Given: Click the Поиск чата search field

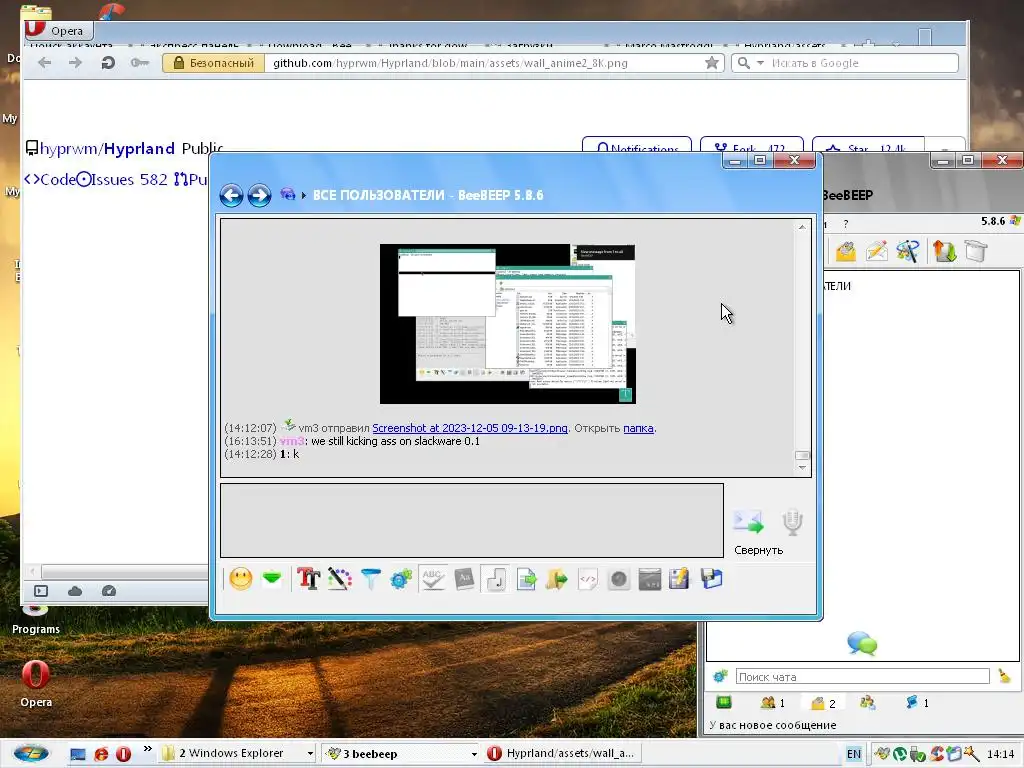Looking at the screenshot, I should 863,677.
